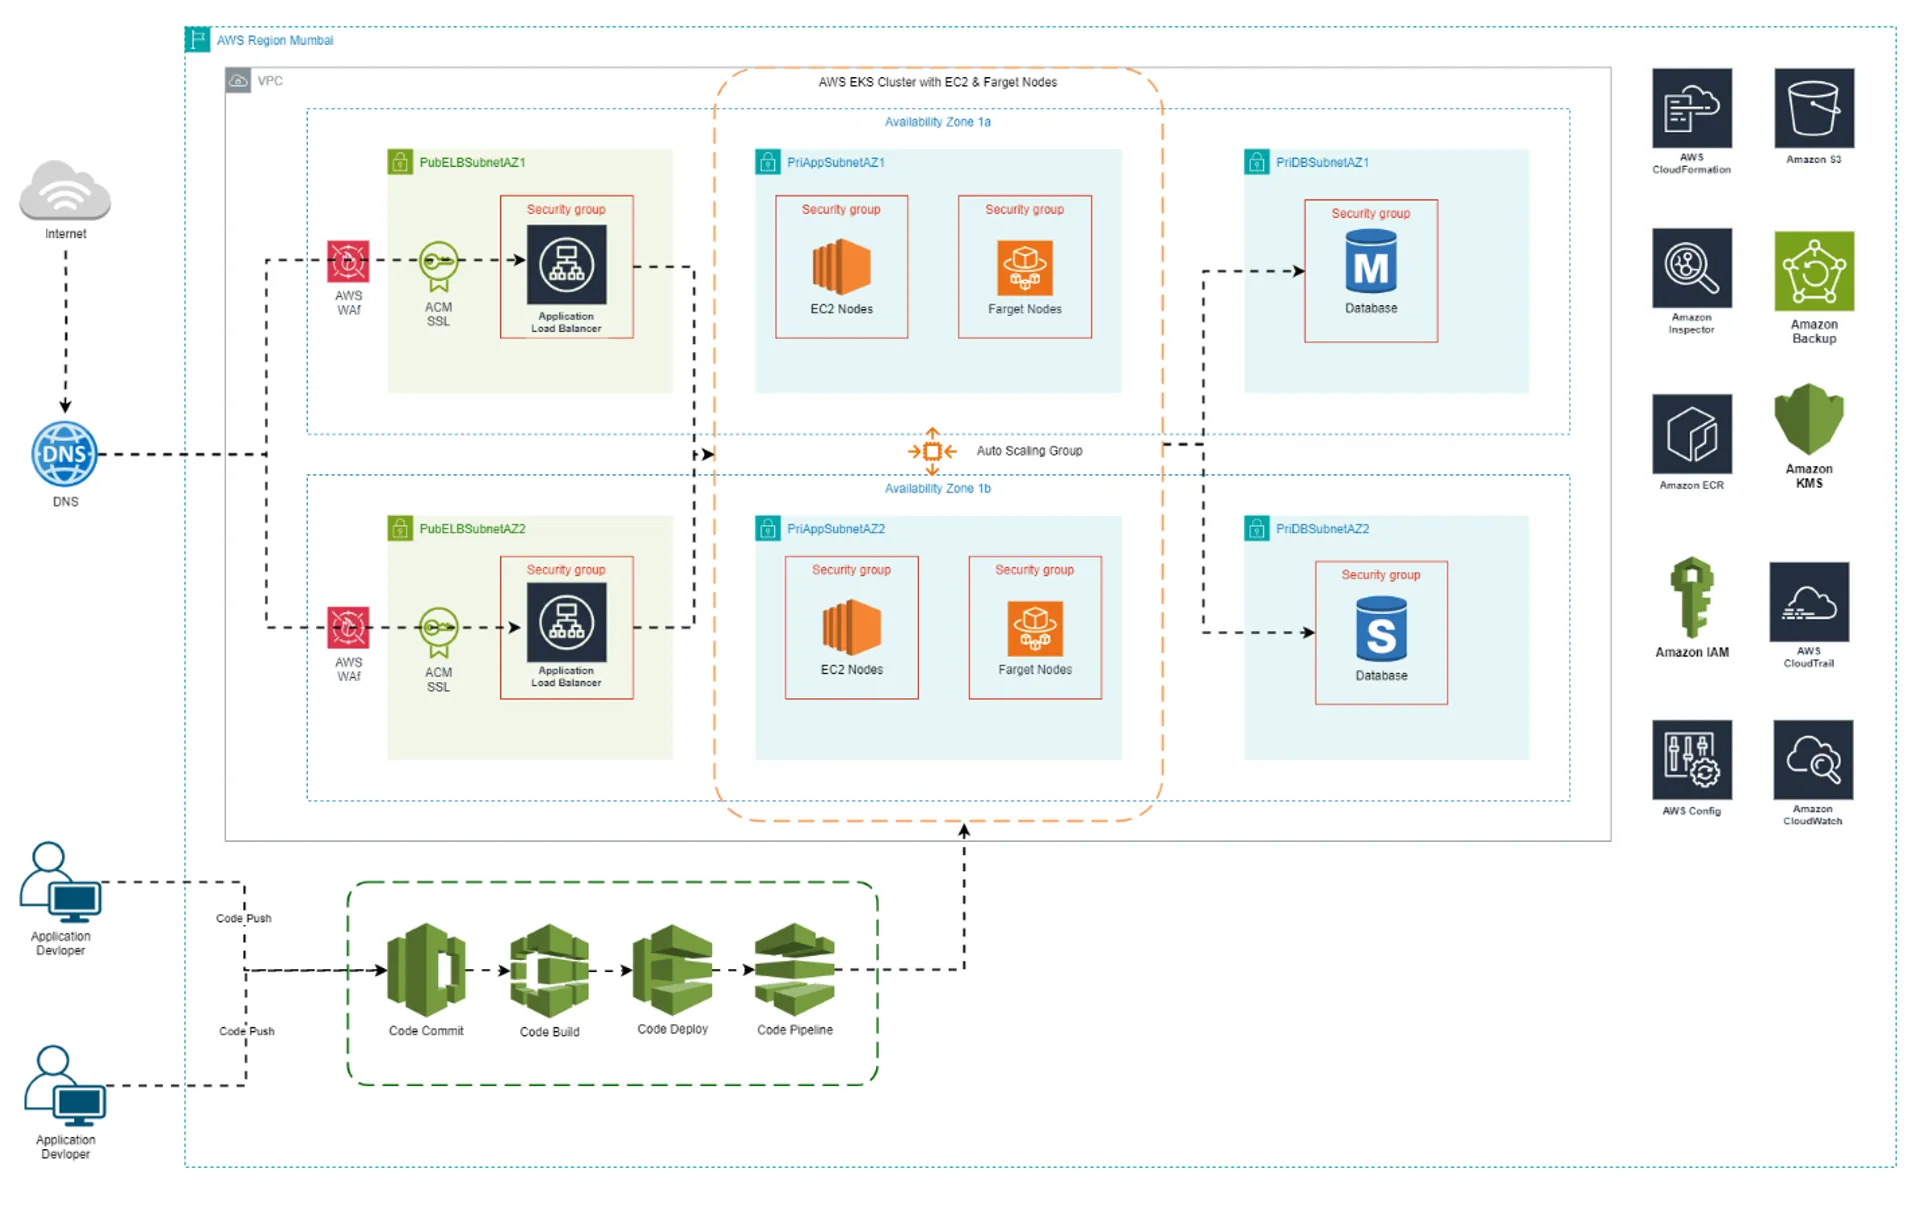This screenshot has height=1208, width=1927.
Task: Click the PriAppSubnetAZ1 lock icon
Action: (x=767, y=162)
